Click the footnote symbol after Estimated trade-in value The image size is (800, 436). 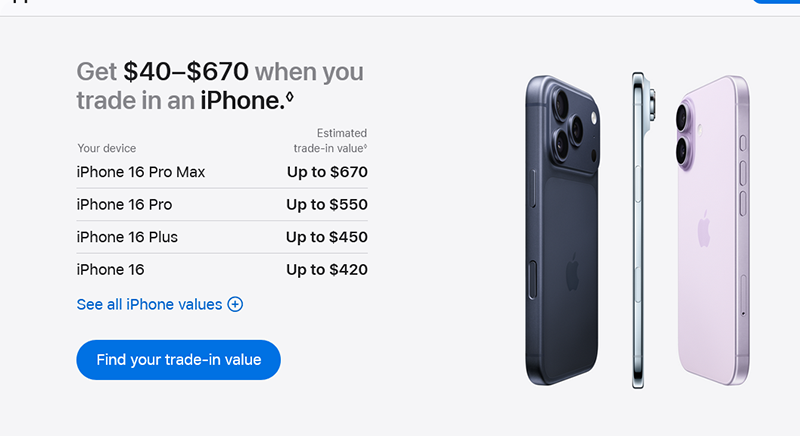[365, 147]
